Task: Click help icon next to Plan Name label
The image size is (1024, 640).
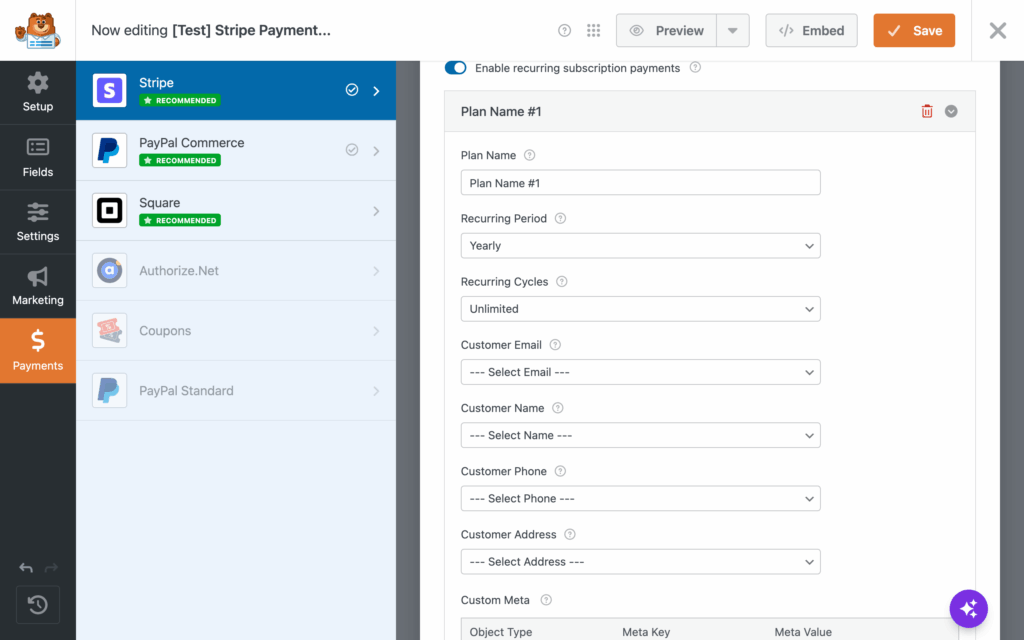Action: [x=530, y=155]
